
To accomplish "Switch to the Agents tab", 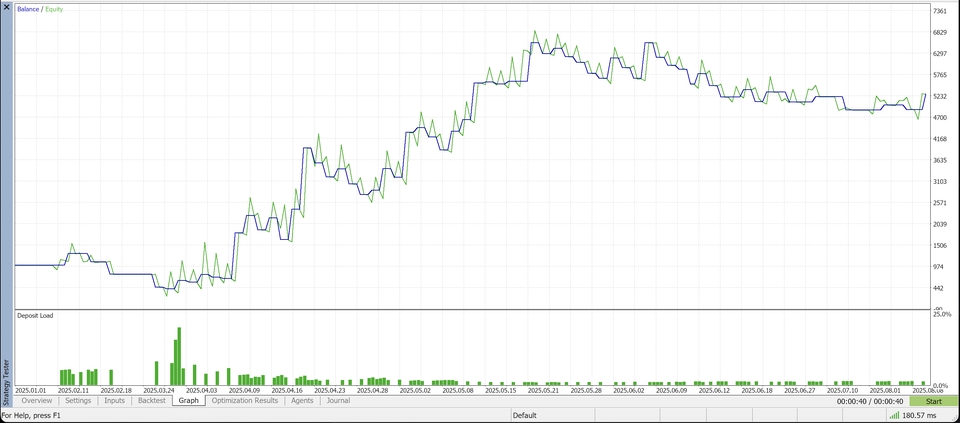I will (x=302, y=401).
